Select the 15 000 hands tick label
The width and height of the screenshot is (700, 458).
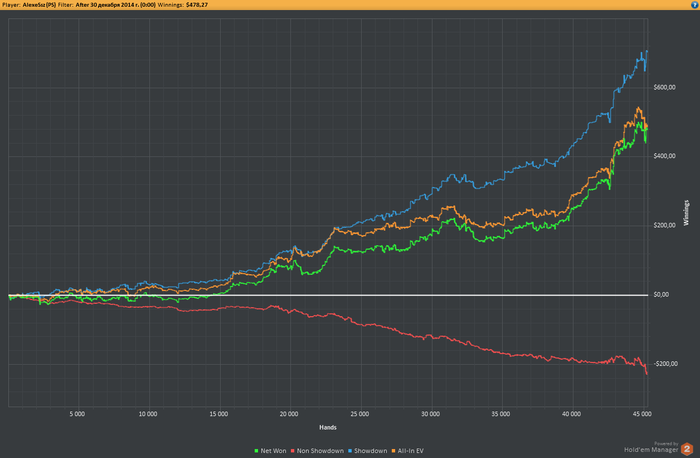(x=219, y=414)
